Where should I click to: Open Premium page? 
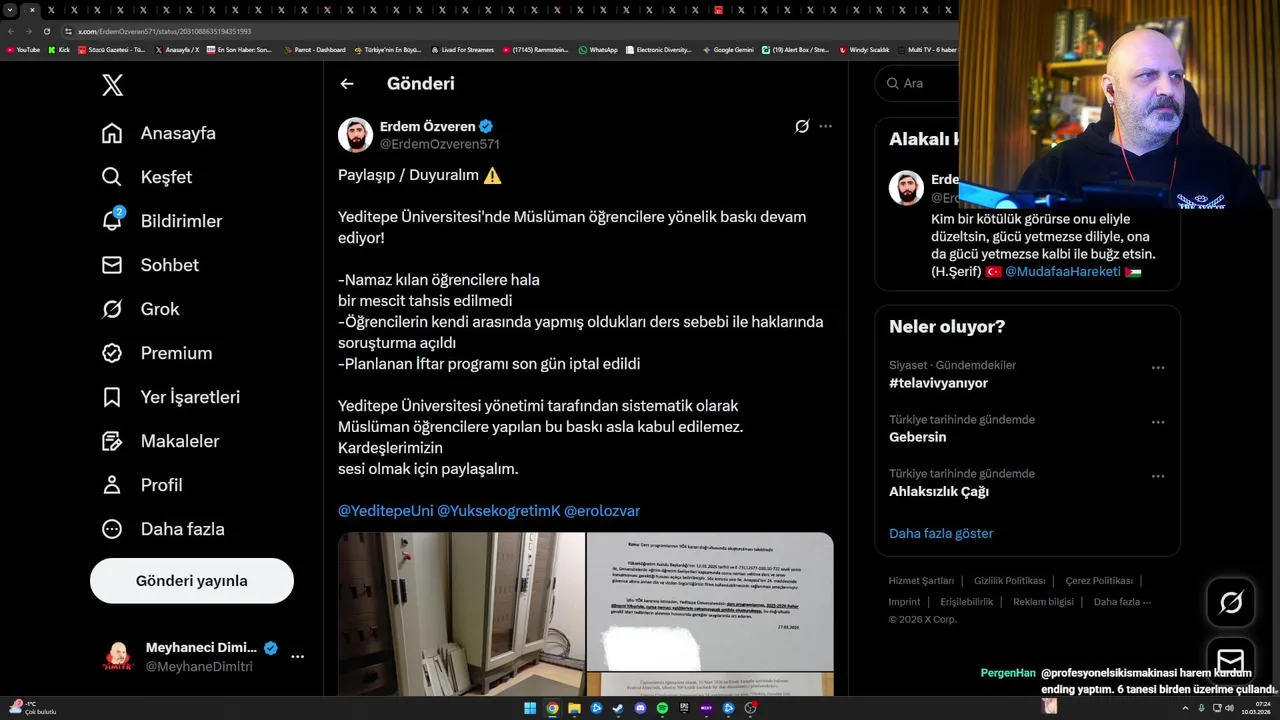pyautogui.click(x=158, y=353)
